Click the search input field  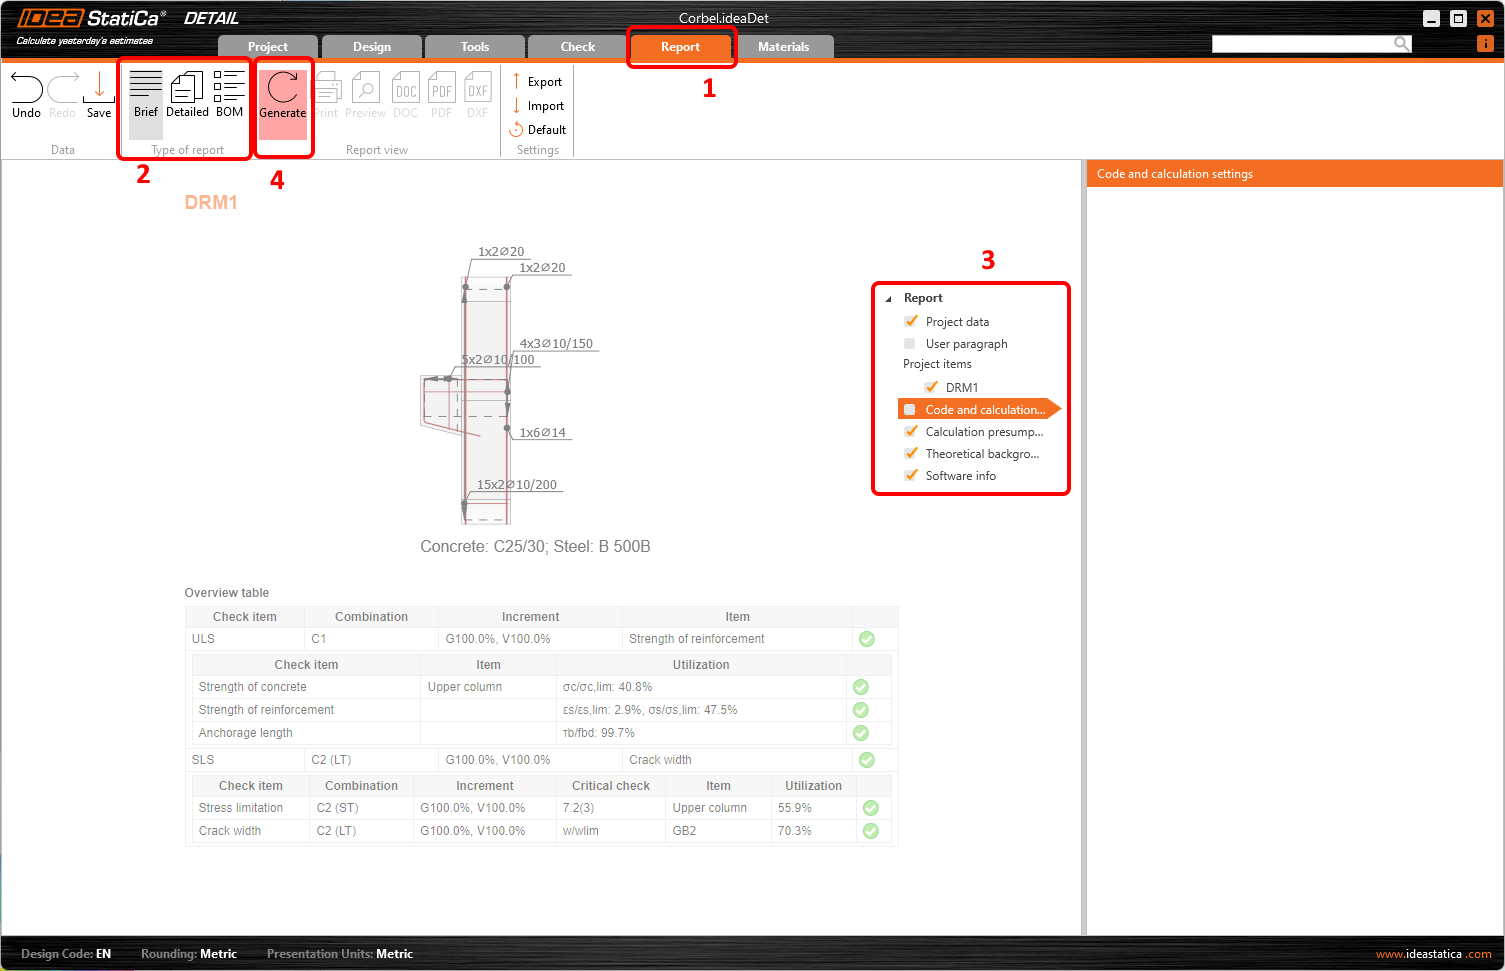[x=1301, y=44]
